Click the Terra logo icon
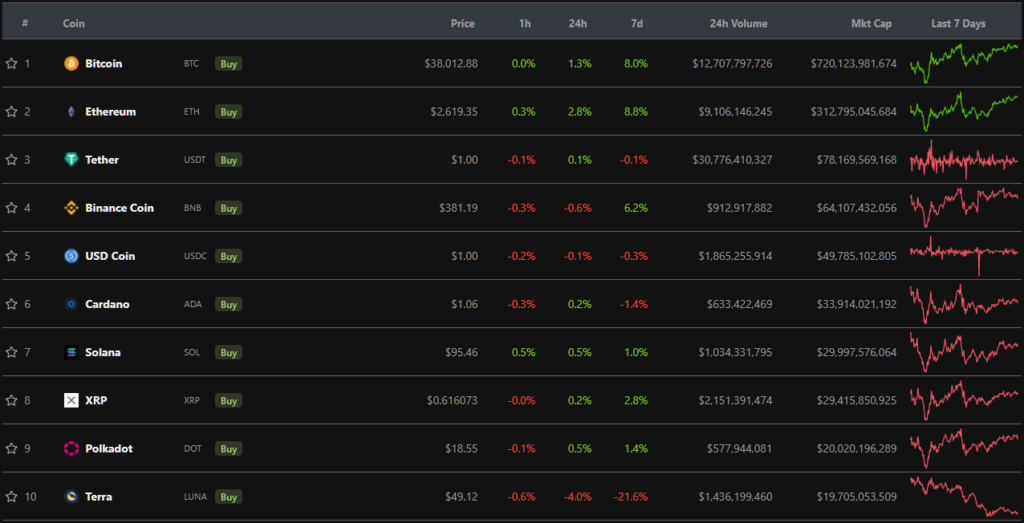This screenshot has width=1024, height=523. click(71, 496)
